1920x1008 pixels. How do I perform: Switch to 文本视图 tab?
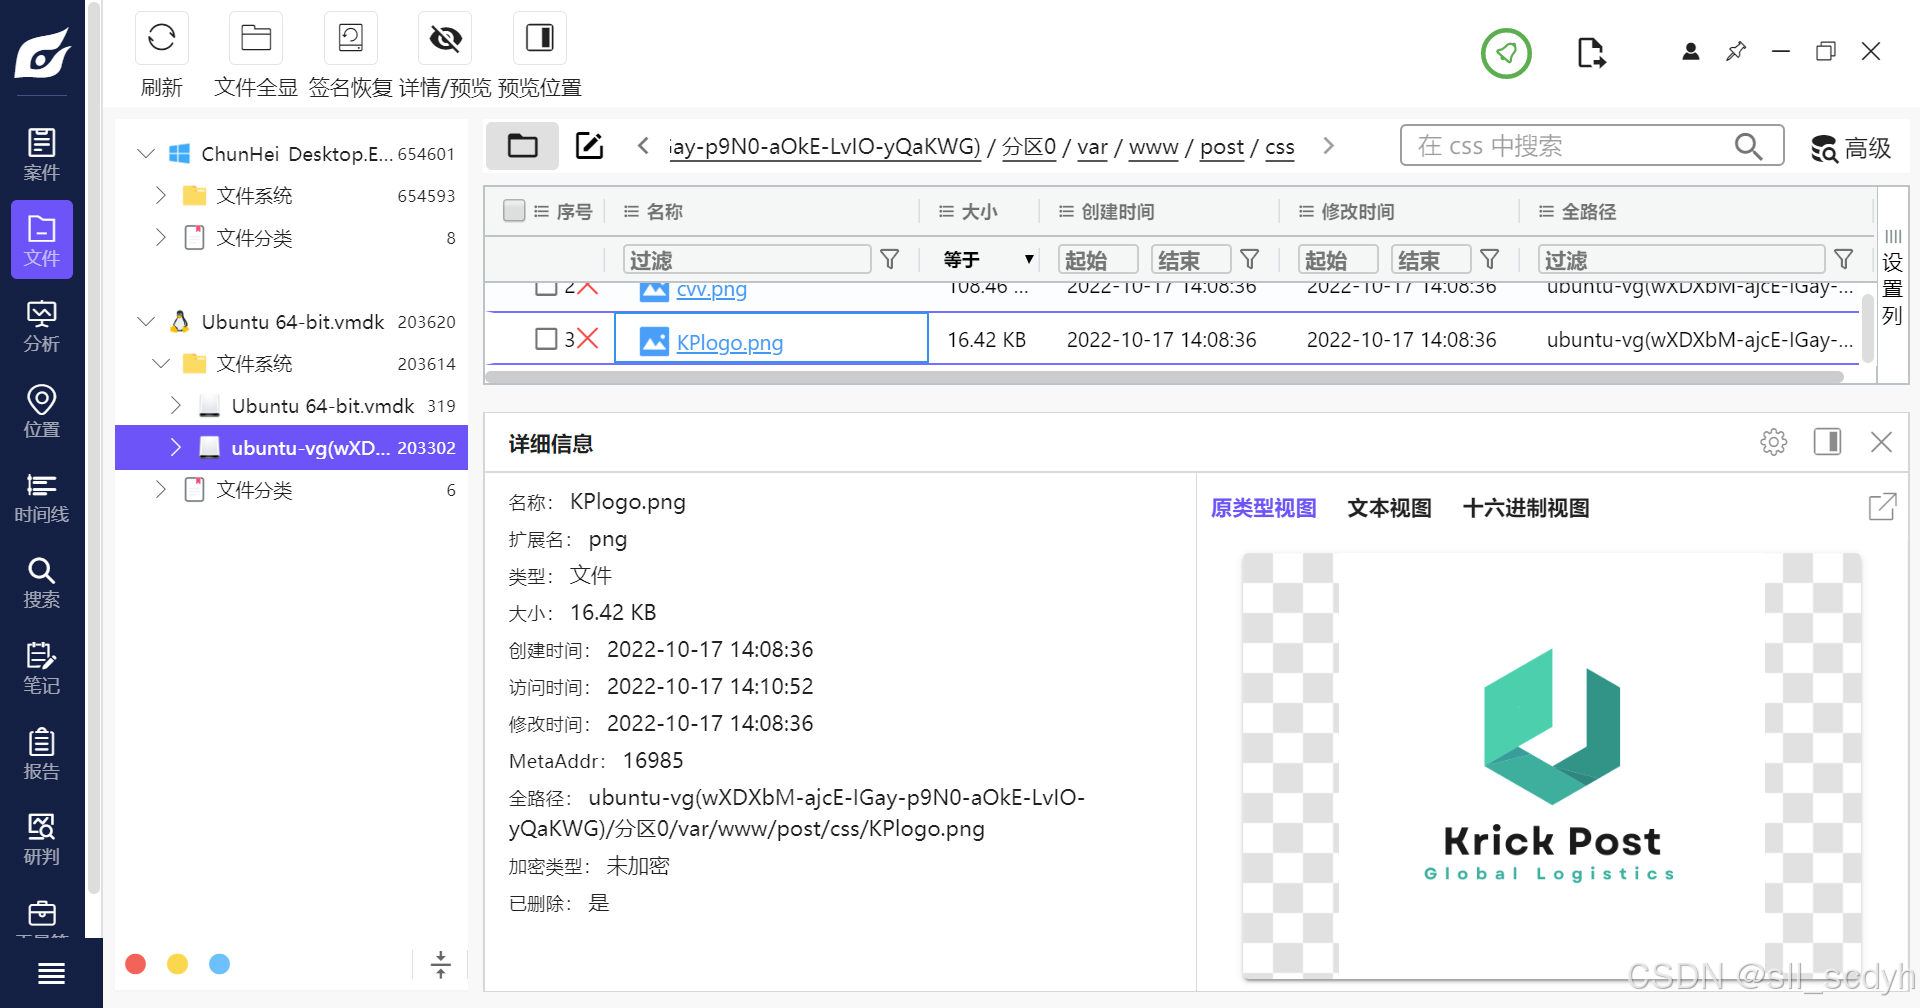(1389, 508)
